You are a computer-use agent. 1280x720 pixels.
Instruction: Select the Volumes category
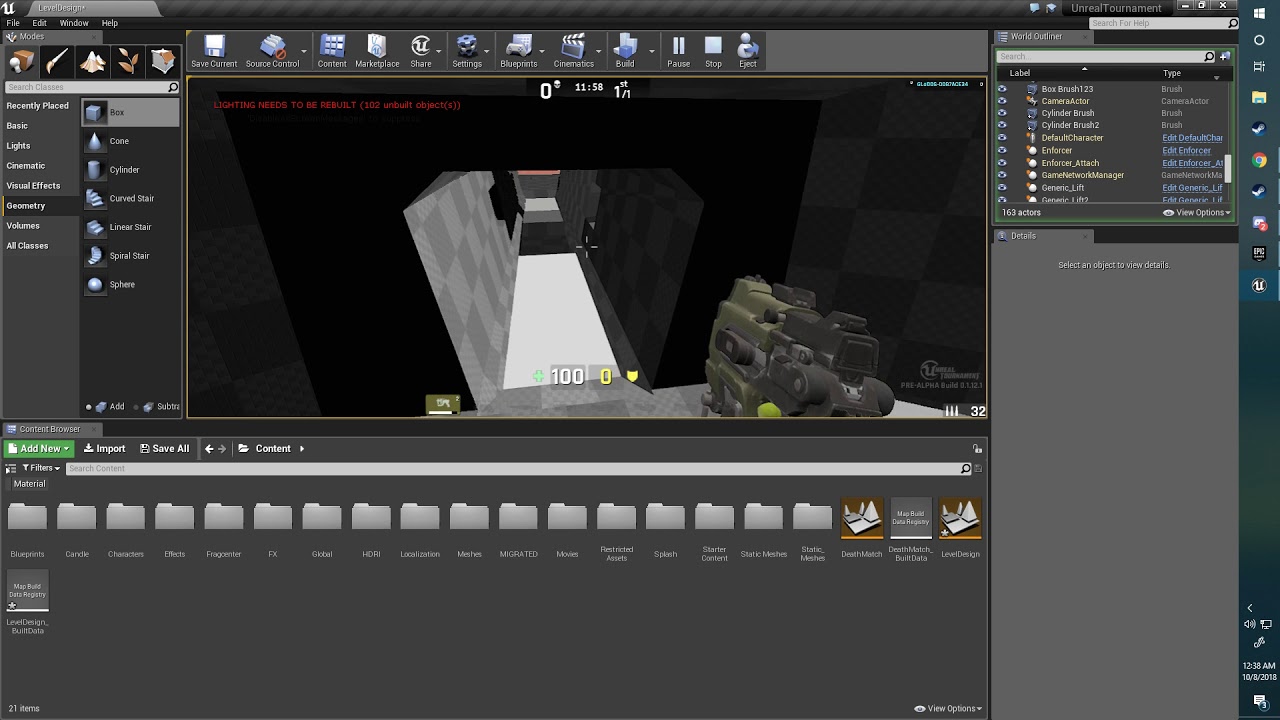click(23, 226)
